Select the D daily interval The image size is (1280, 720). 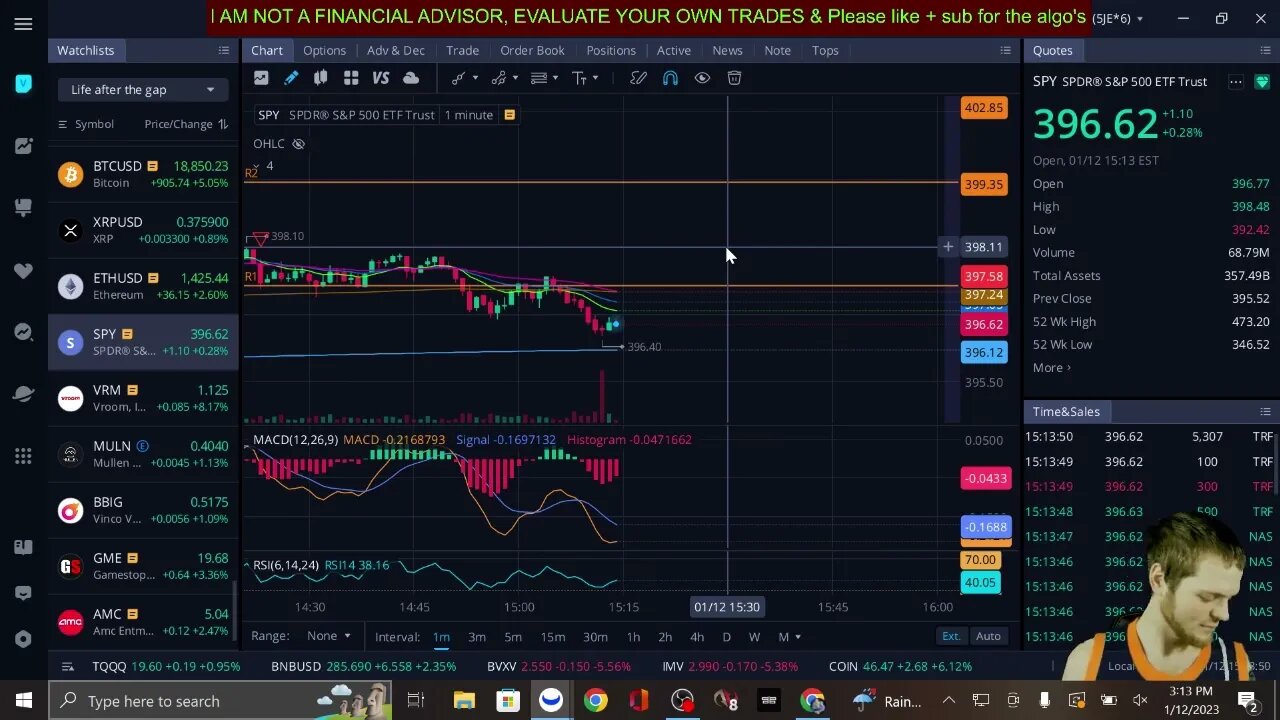[x=726, y=637]
